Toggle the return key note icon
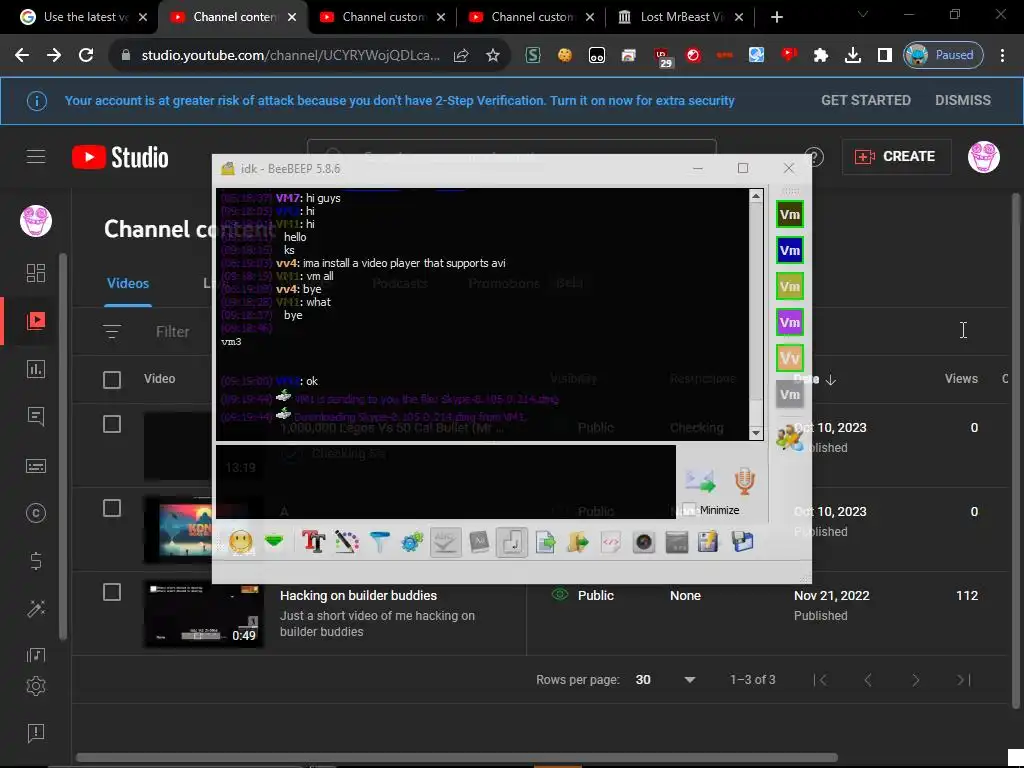This screenshot has width=1024, height=768. 511,541
